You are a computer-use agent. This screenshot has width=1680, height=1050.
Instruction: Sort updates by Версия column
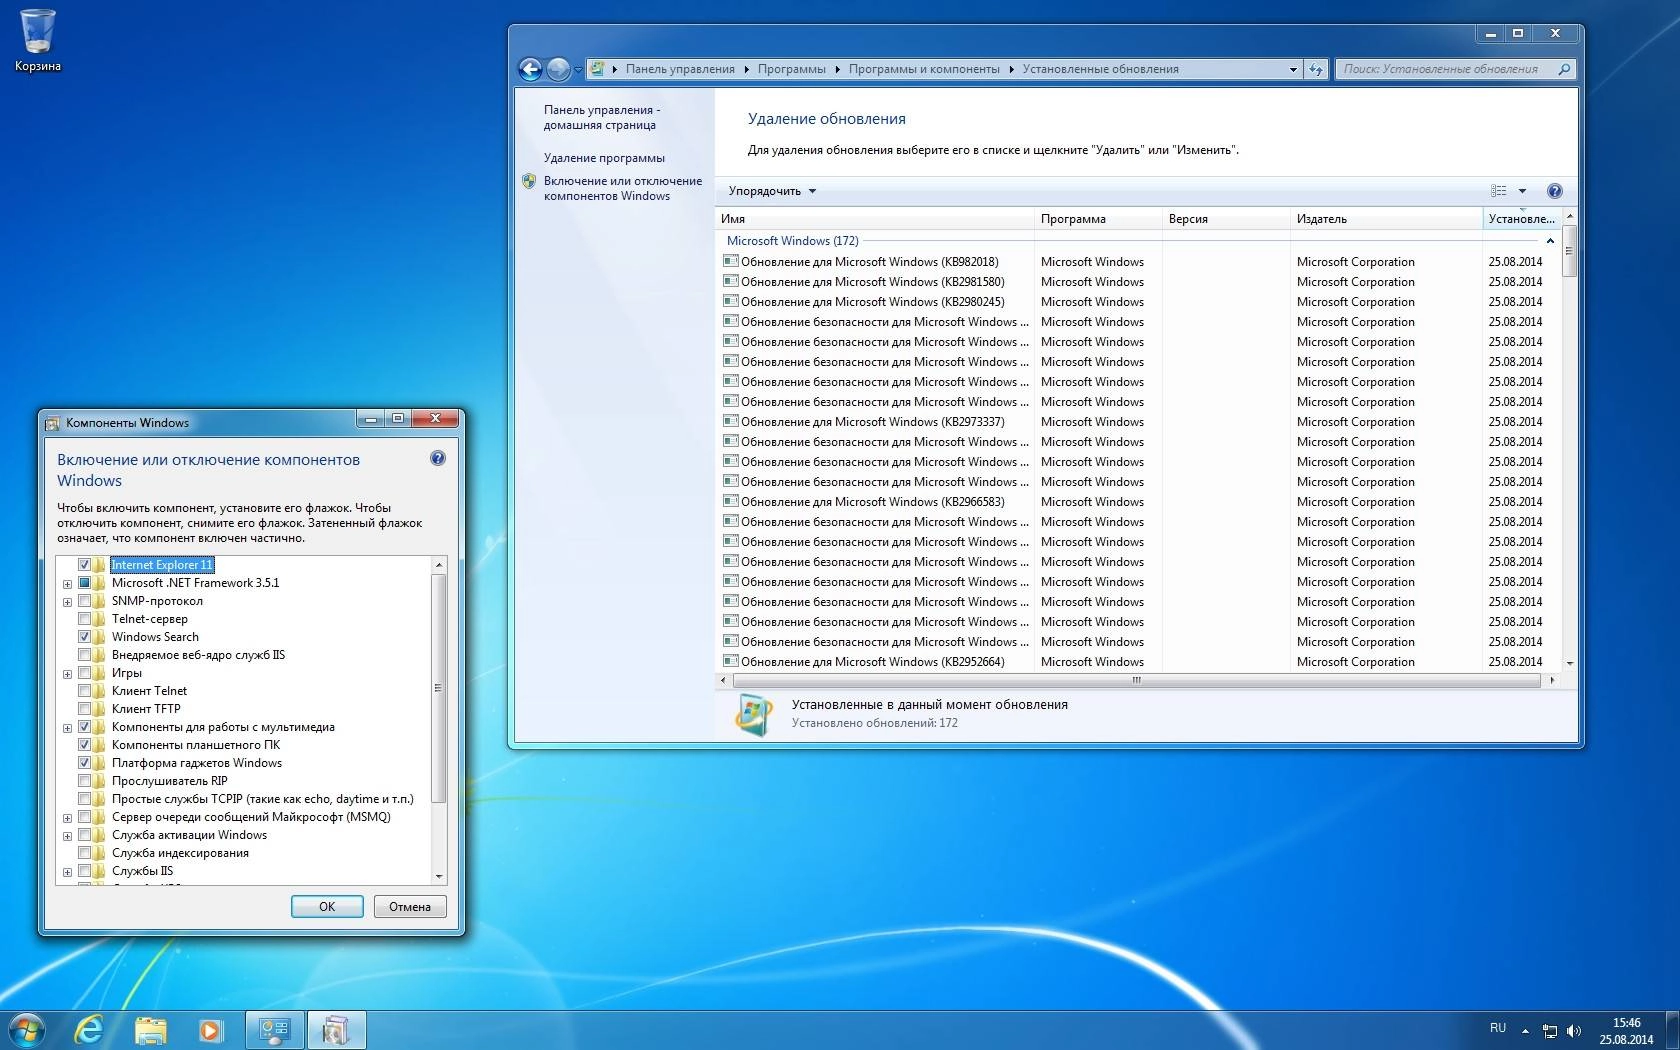tap(1226, 219)
